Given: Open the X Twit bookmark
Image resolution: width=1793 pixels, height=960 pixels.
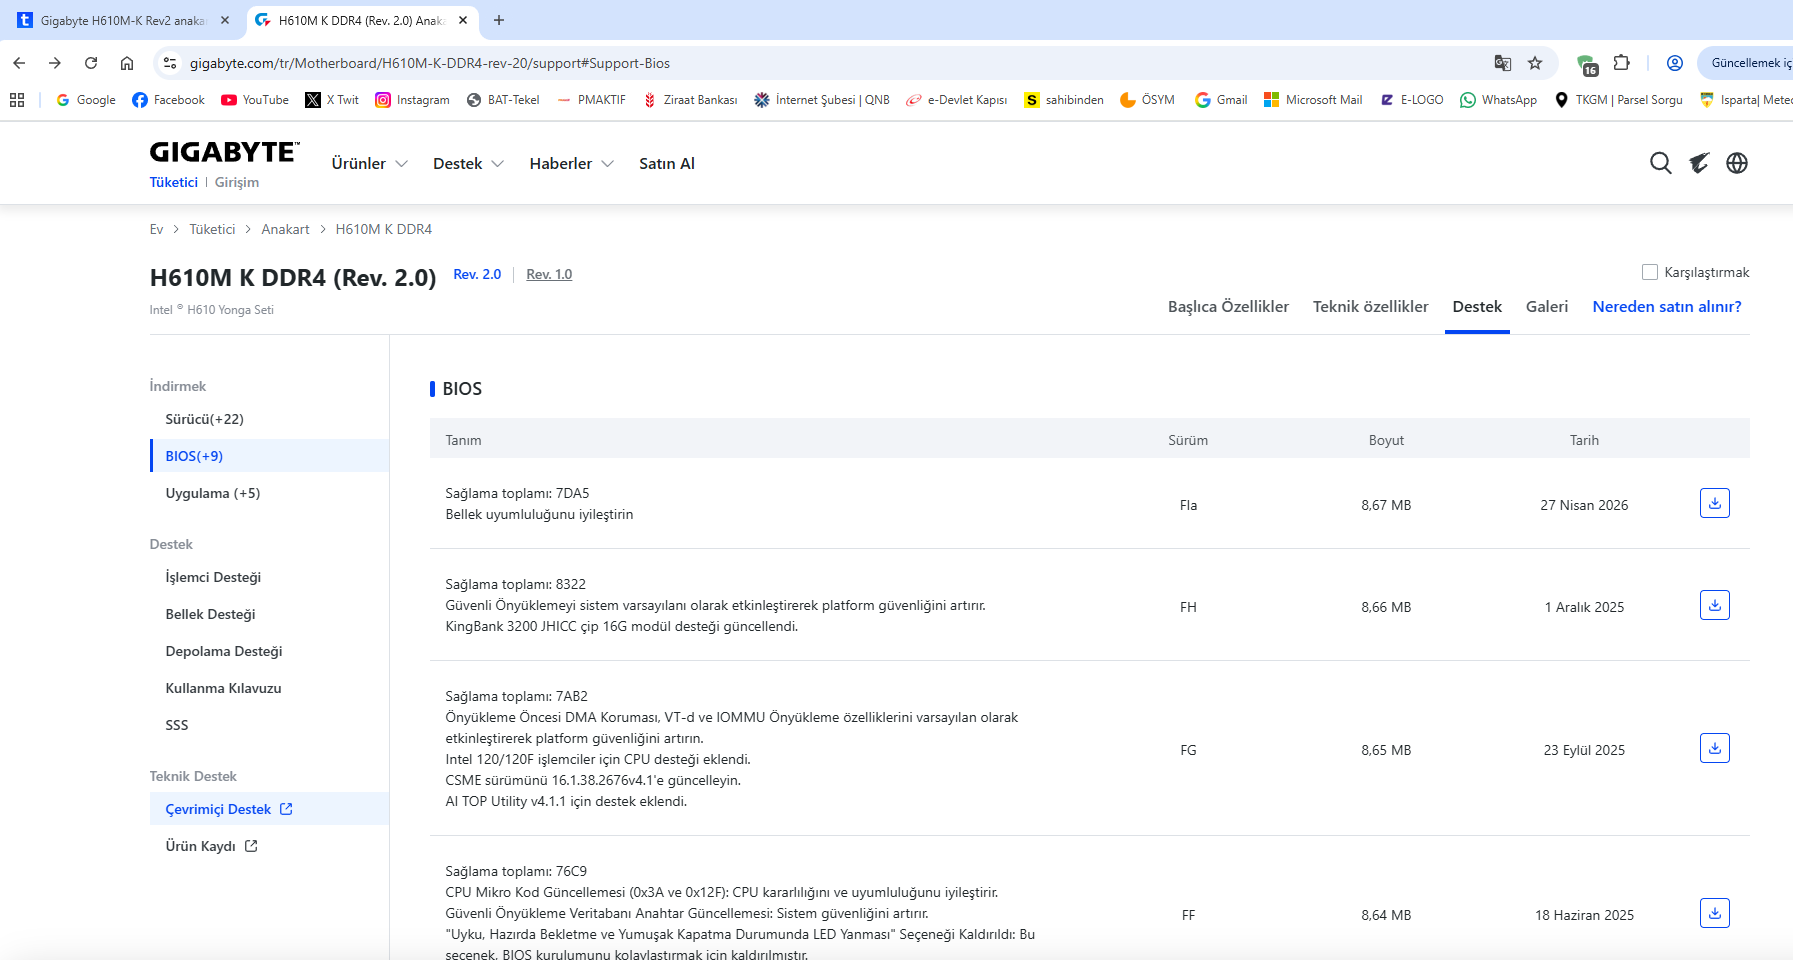Looking at the screenshot, I should coord(332,100).
